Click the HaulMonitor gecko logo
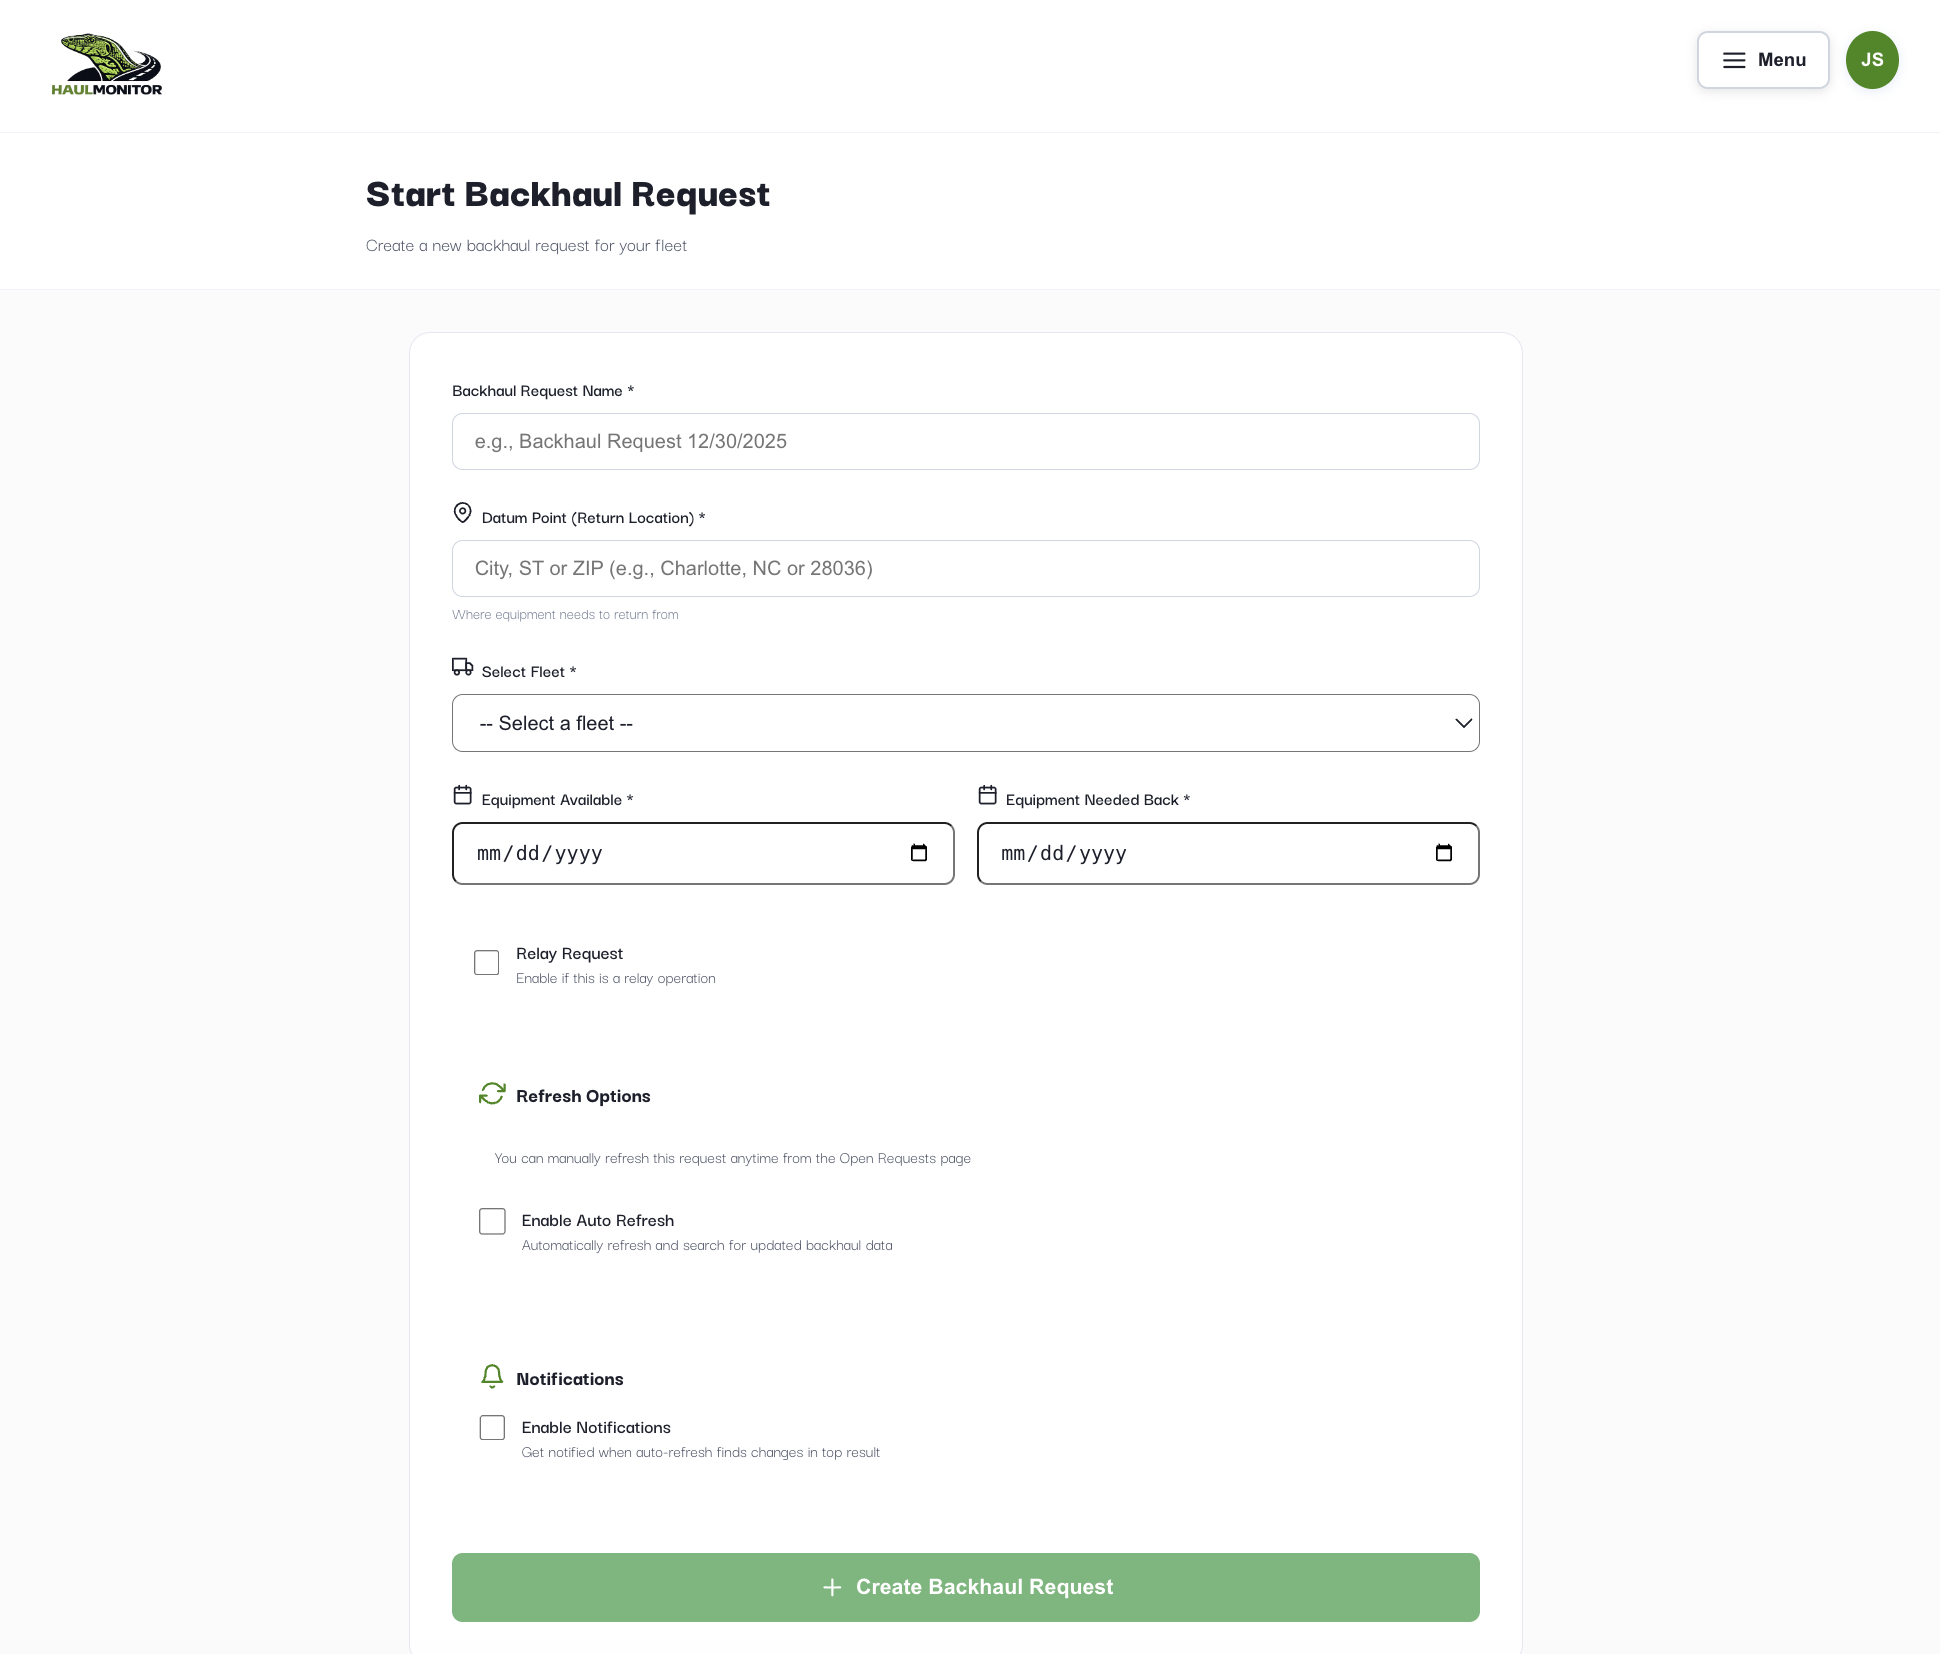 pos(107,64)
